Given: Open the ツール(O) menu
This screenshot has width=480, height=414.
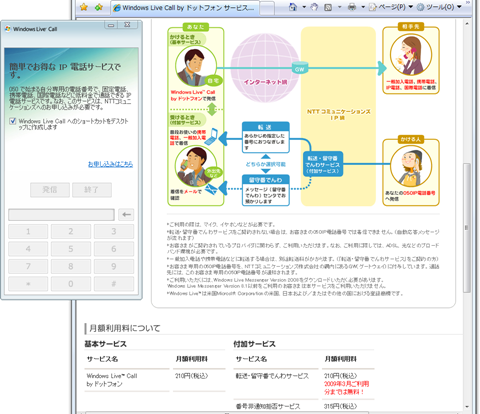Looking at the screenshot, I should pyautogui.click(x=439, y=7).
